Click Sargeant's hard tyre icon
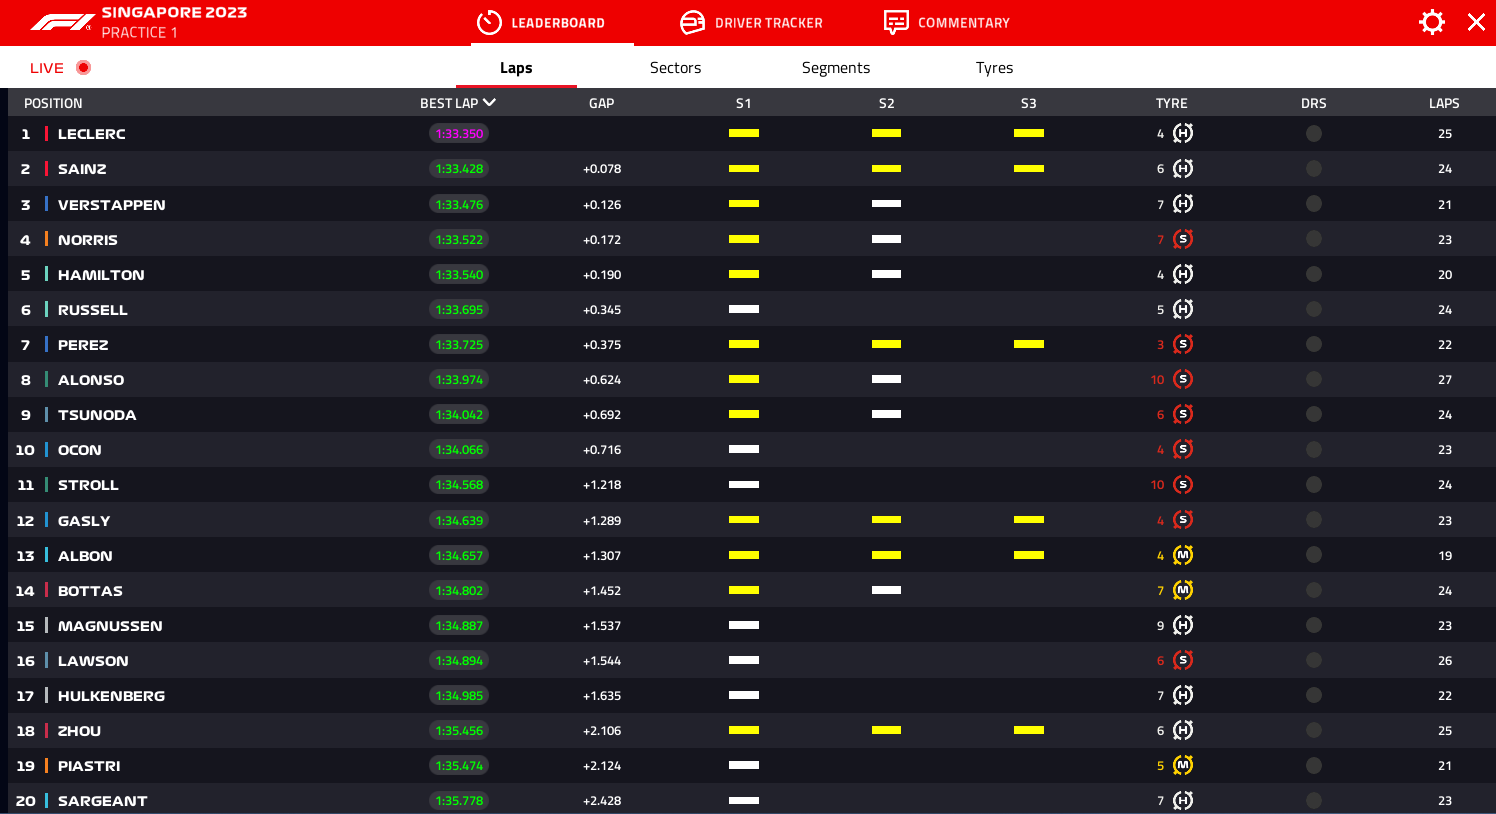This screenshot has width=1496, height=814. pos(1183,800)
